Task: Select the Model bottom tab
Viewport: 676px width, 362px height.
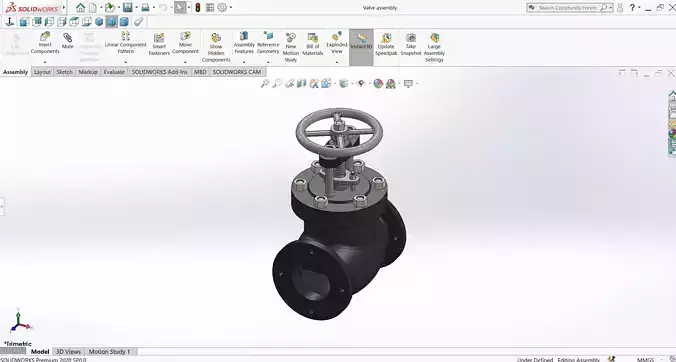Action: pyautogui.click(x=40, y=352)
